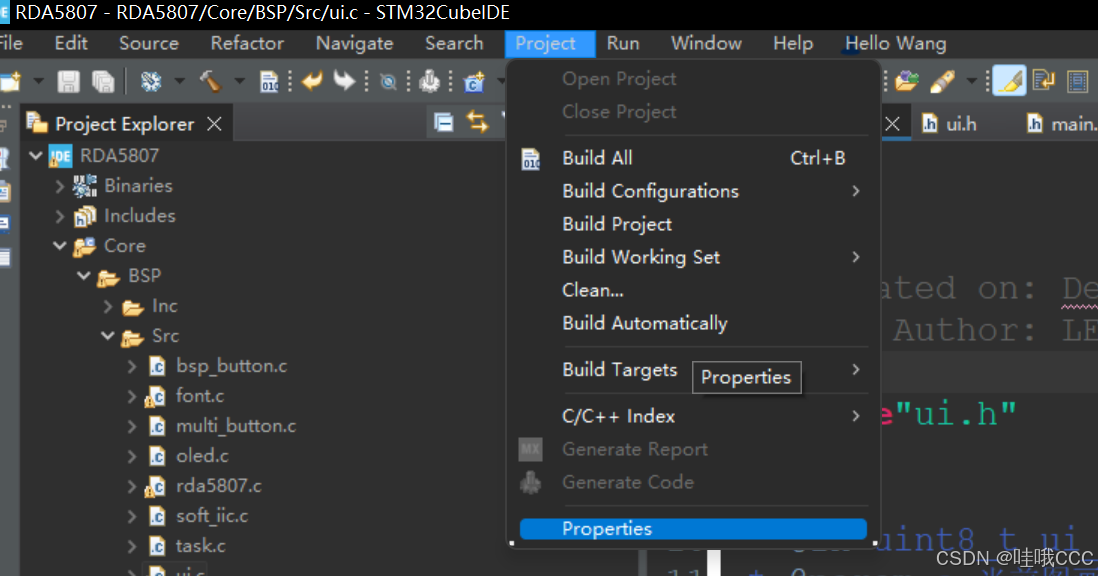Open the Help menu
This screenshot has width=1098, height=576.
pyautogui.click(x=793, y=43)
